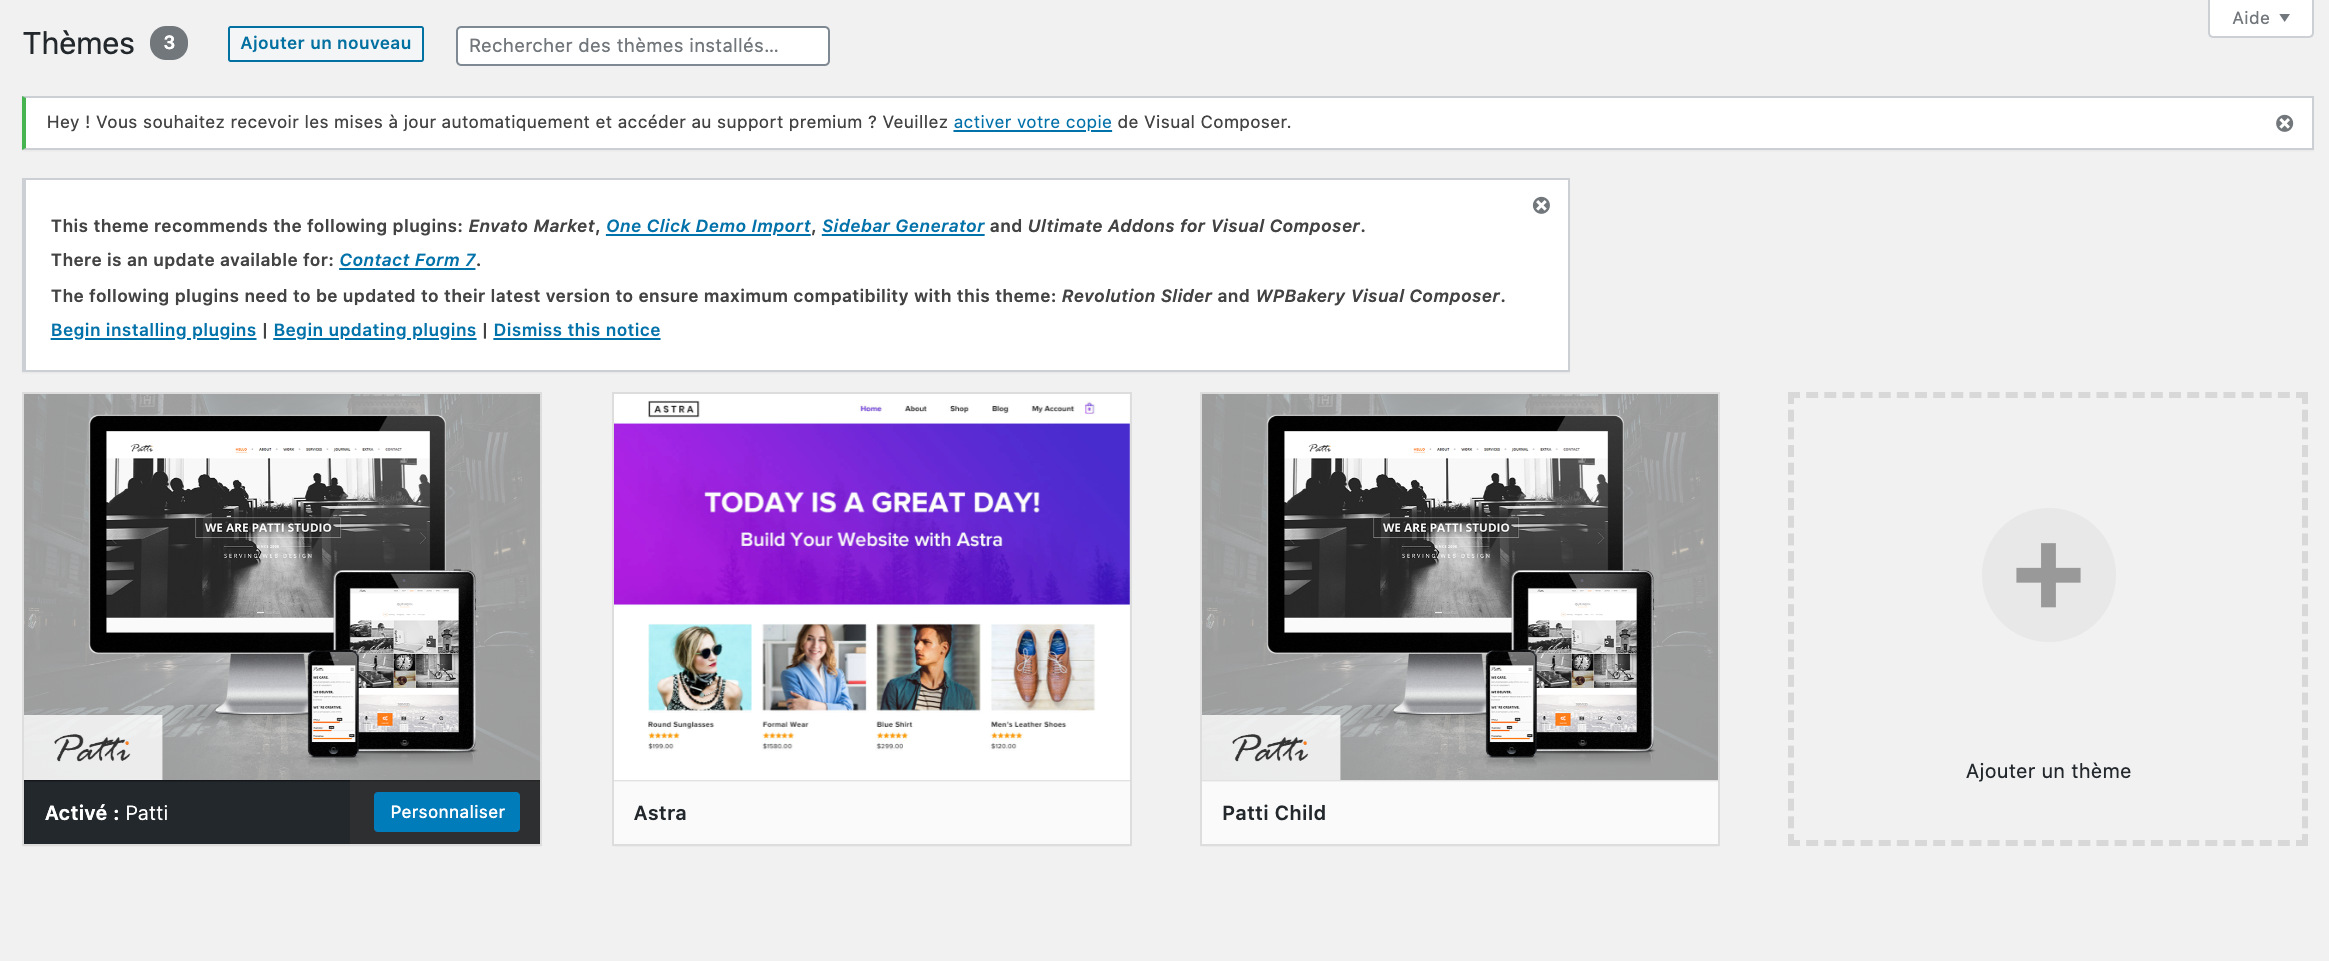The width and height of the screenshot is (2329, 961).
Task: Click the Patti Child theme name
Action: pyautogui.click(x=1273, y=813)
